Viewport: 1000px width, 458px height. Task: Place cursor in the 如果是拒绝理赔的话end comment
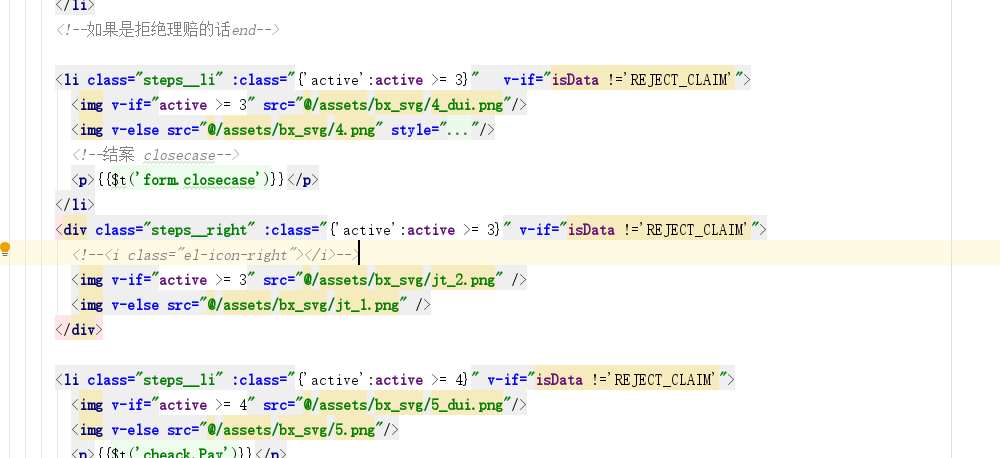click(168, 30)
